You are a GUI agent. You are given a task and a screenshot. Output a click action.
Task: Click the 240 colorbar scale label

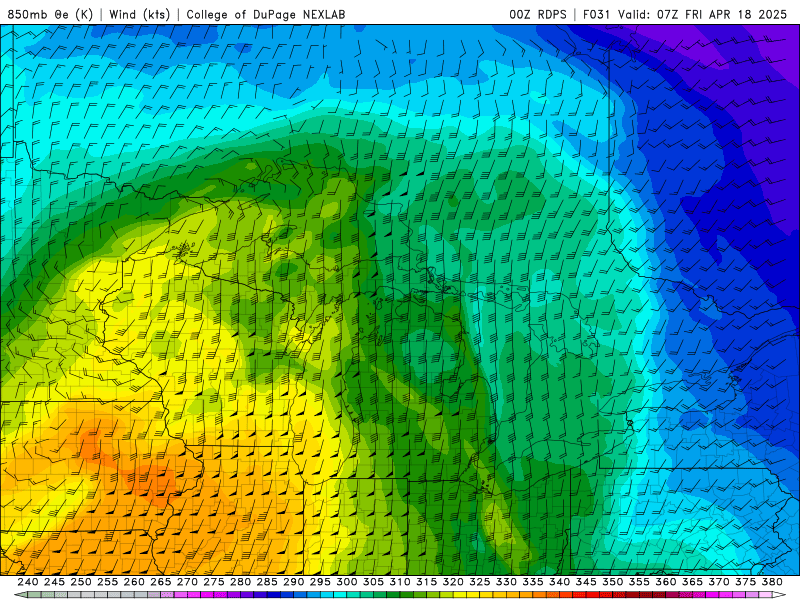28,582
